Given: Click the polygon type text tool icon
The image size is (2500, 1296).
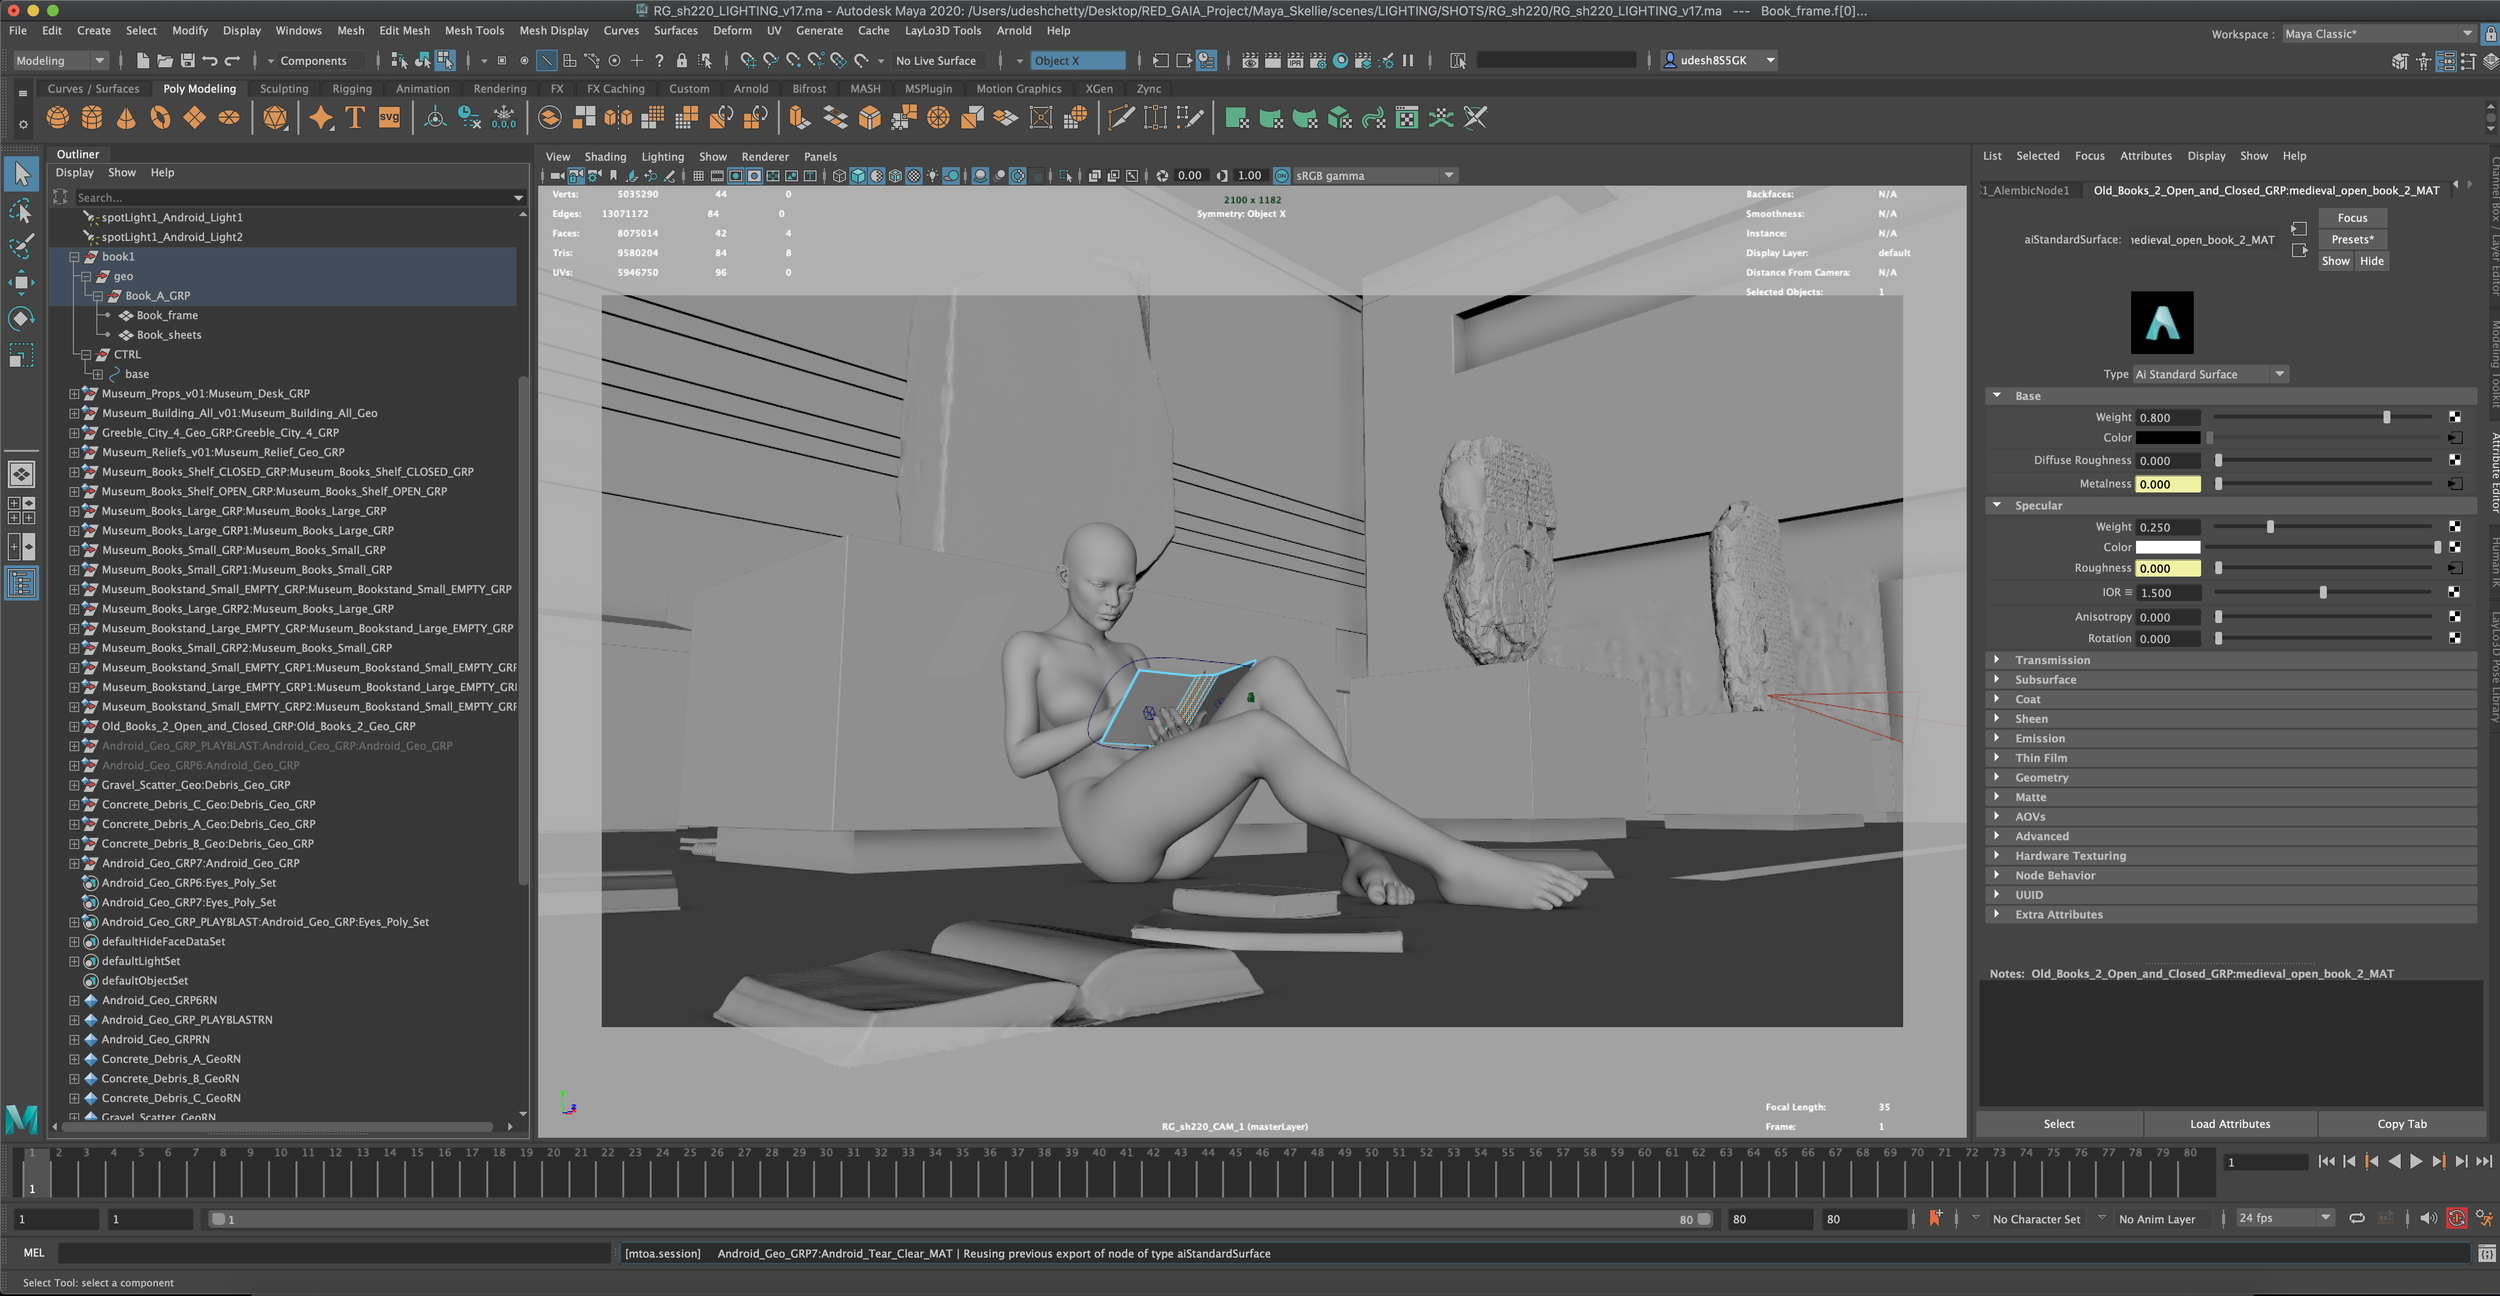Looking at the screenshot, I should 355,118.
